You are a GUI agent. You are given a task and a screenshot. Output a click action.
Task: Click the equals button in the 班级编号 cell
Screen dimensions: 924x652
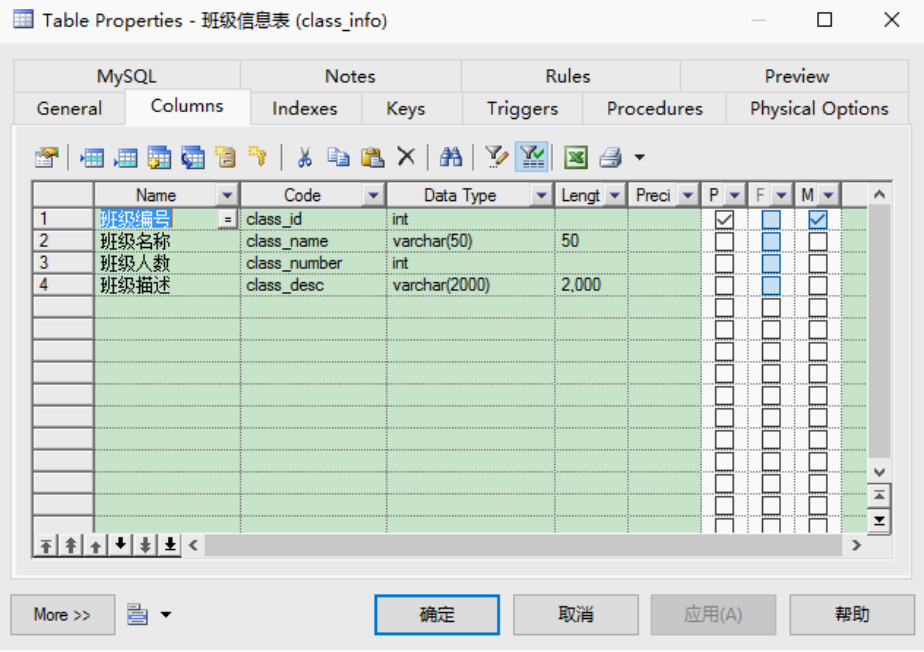click(227, 219)
